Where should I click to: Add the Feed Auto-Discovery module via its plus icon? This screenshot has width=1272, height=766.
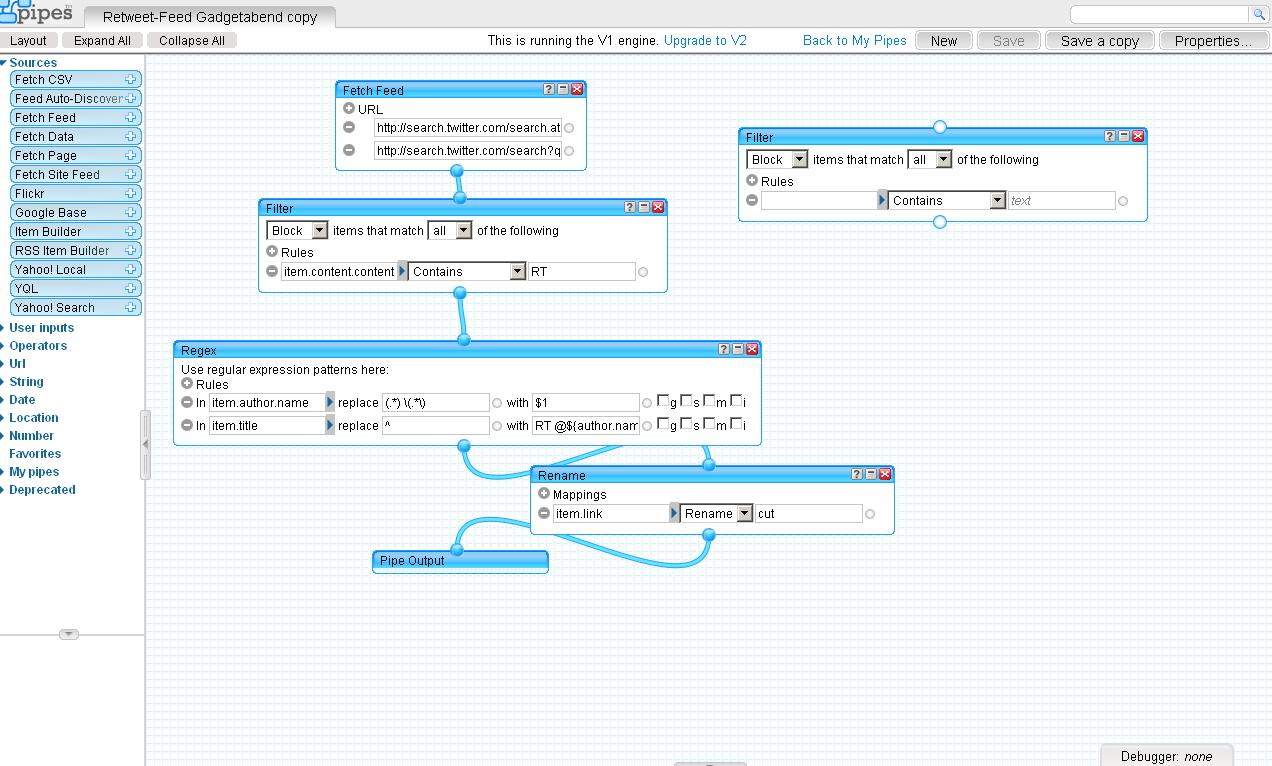pyautogui.click(x=130, y=99)
